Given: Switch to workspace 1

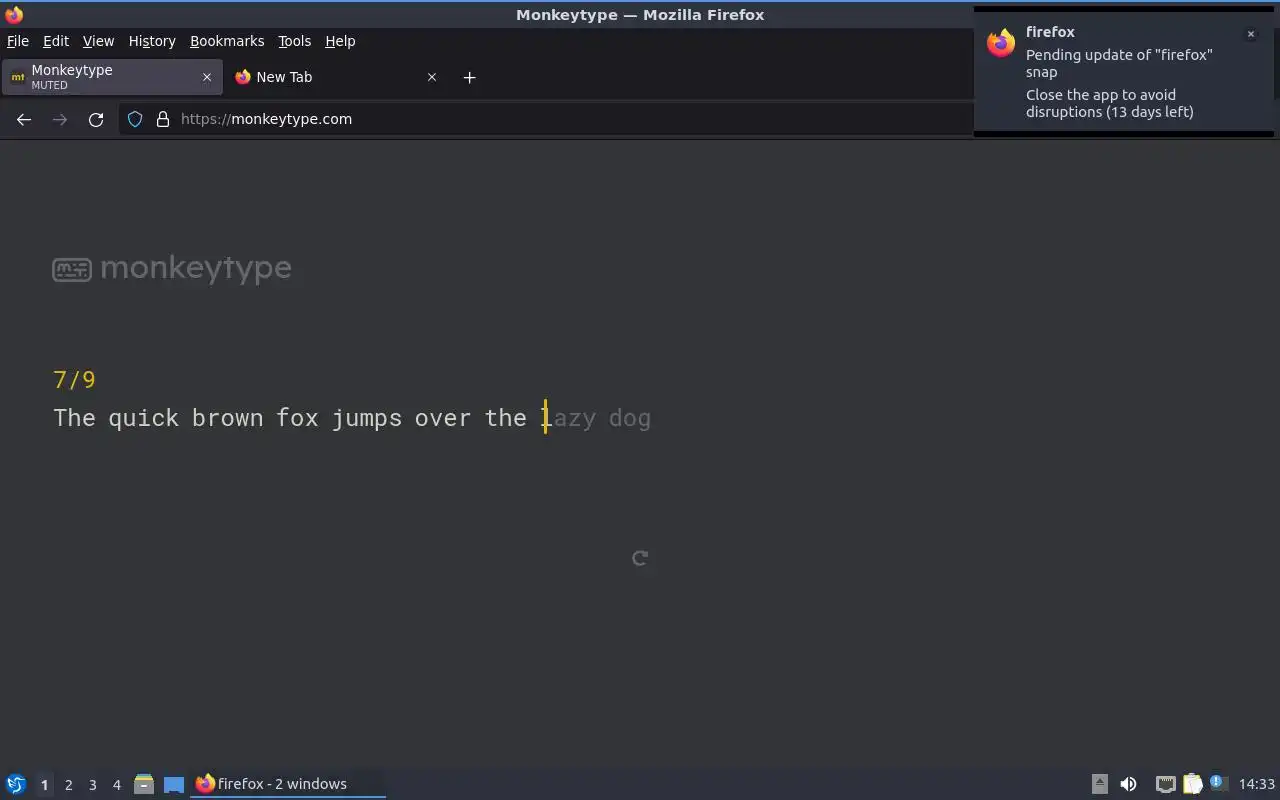Looking at the screenshot, I should [44, 785].
